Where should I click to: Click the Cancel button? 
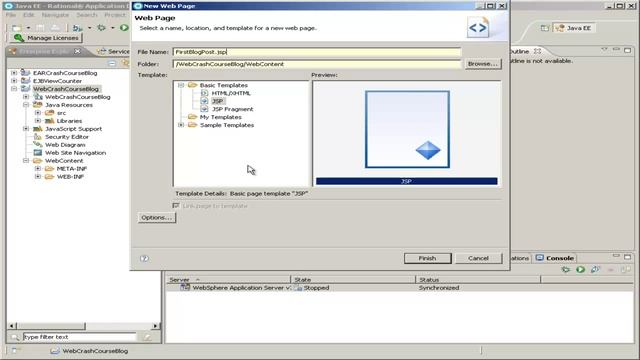pos(478,258)
